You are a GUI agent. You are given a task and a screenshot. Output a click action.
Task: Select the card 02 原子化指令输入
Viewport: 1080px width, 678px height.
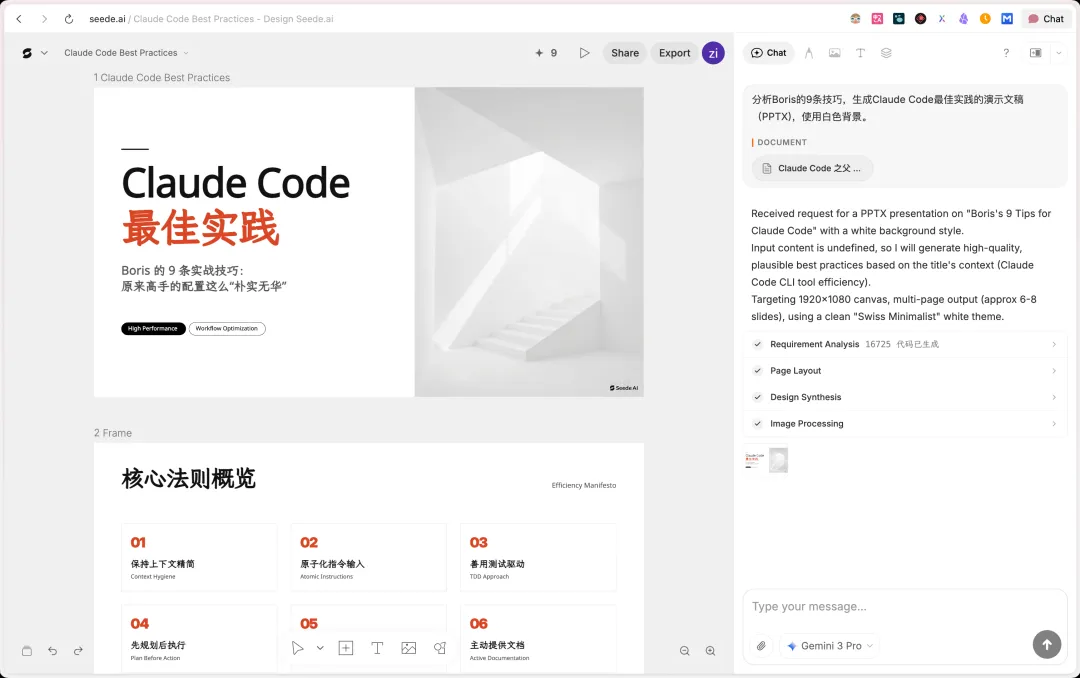[x=368, y=557]
